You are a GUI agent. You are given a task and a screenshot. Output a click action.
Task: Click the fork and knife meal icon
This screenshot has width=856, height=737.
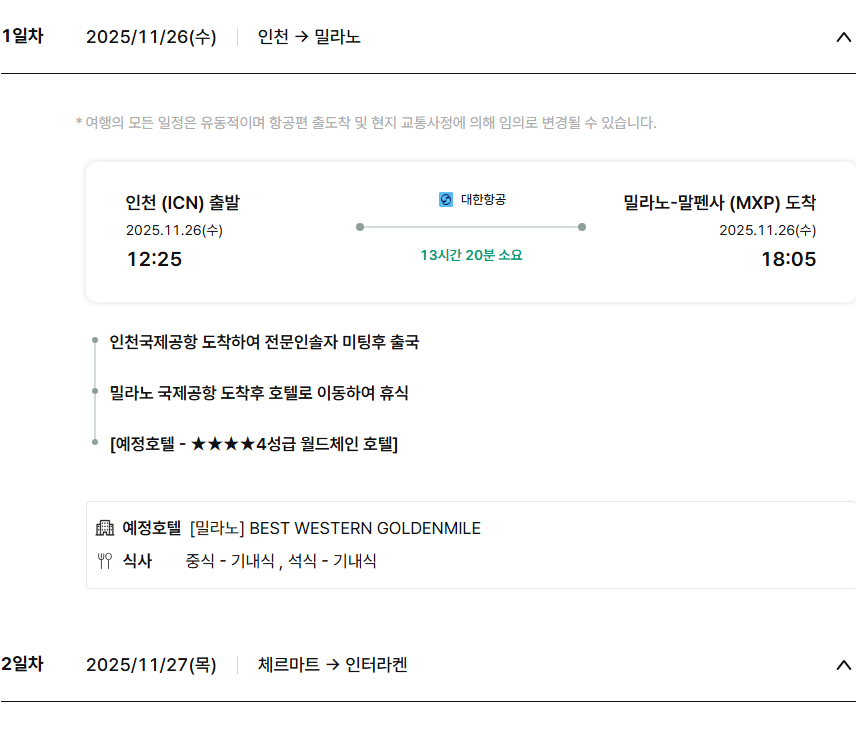point(105,561)
